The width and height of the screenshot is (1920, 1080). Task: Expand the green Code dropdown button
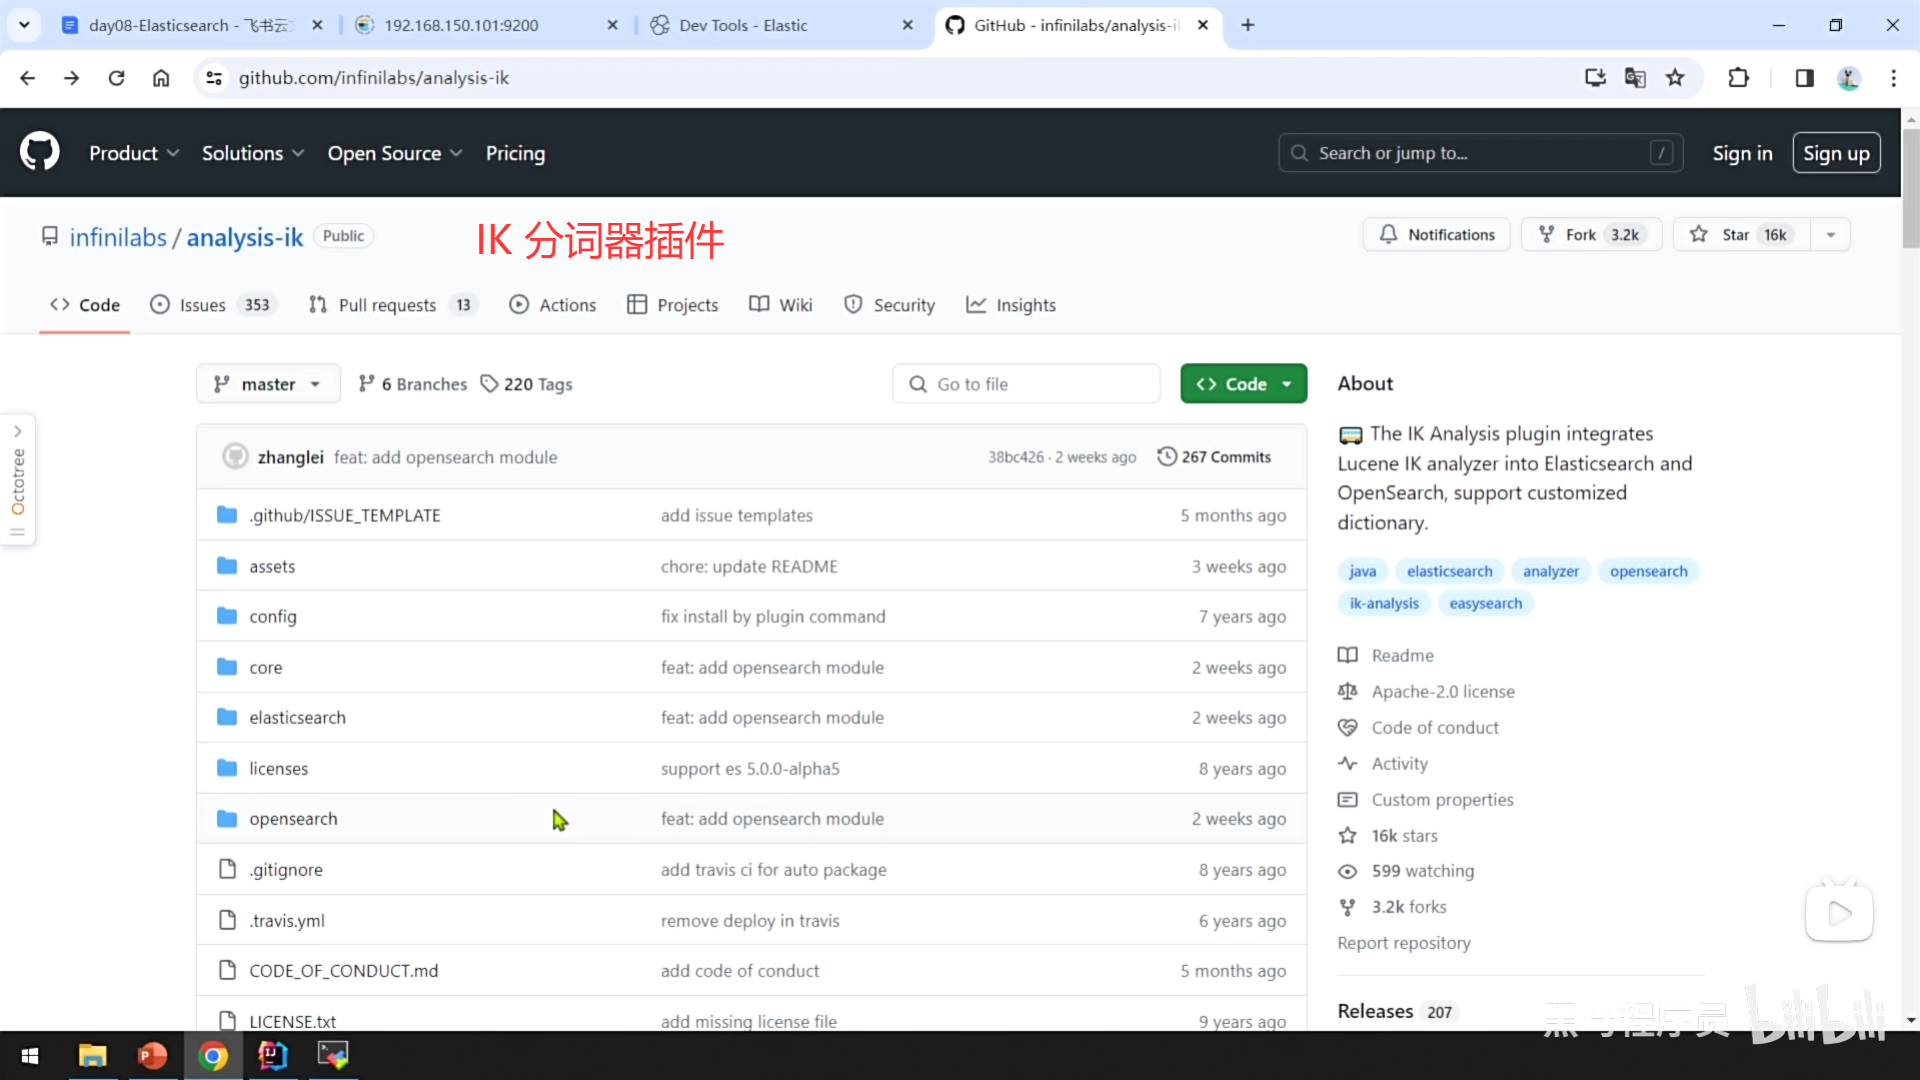pyautogui.click(x=1243, y=384)
